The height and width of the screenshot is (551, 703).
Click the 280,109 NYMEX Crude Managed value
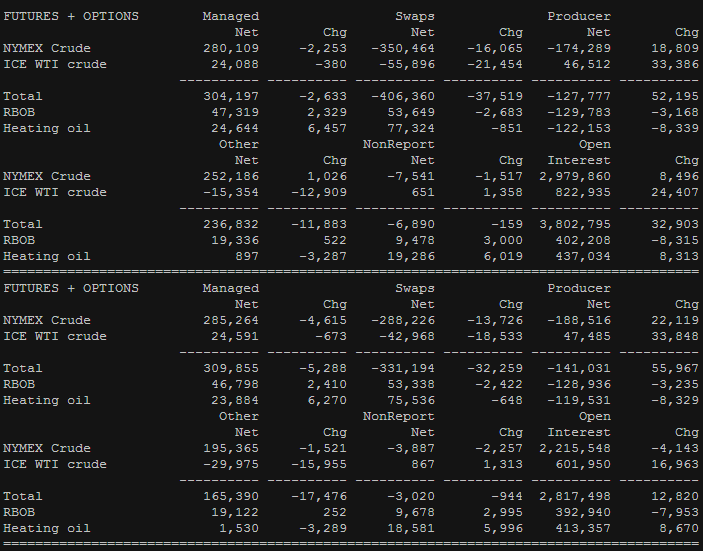point(231,48)
